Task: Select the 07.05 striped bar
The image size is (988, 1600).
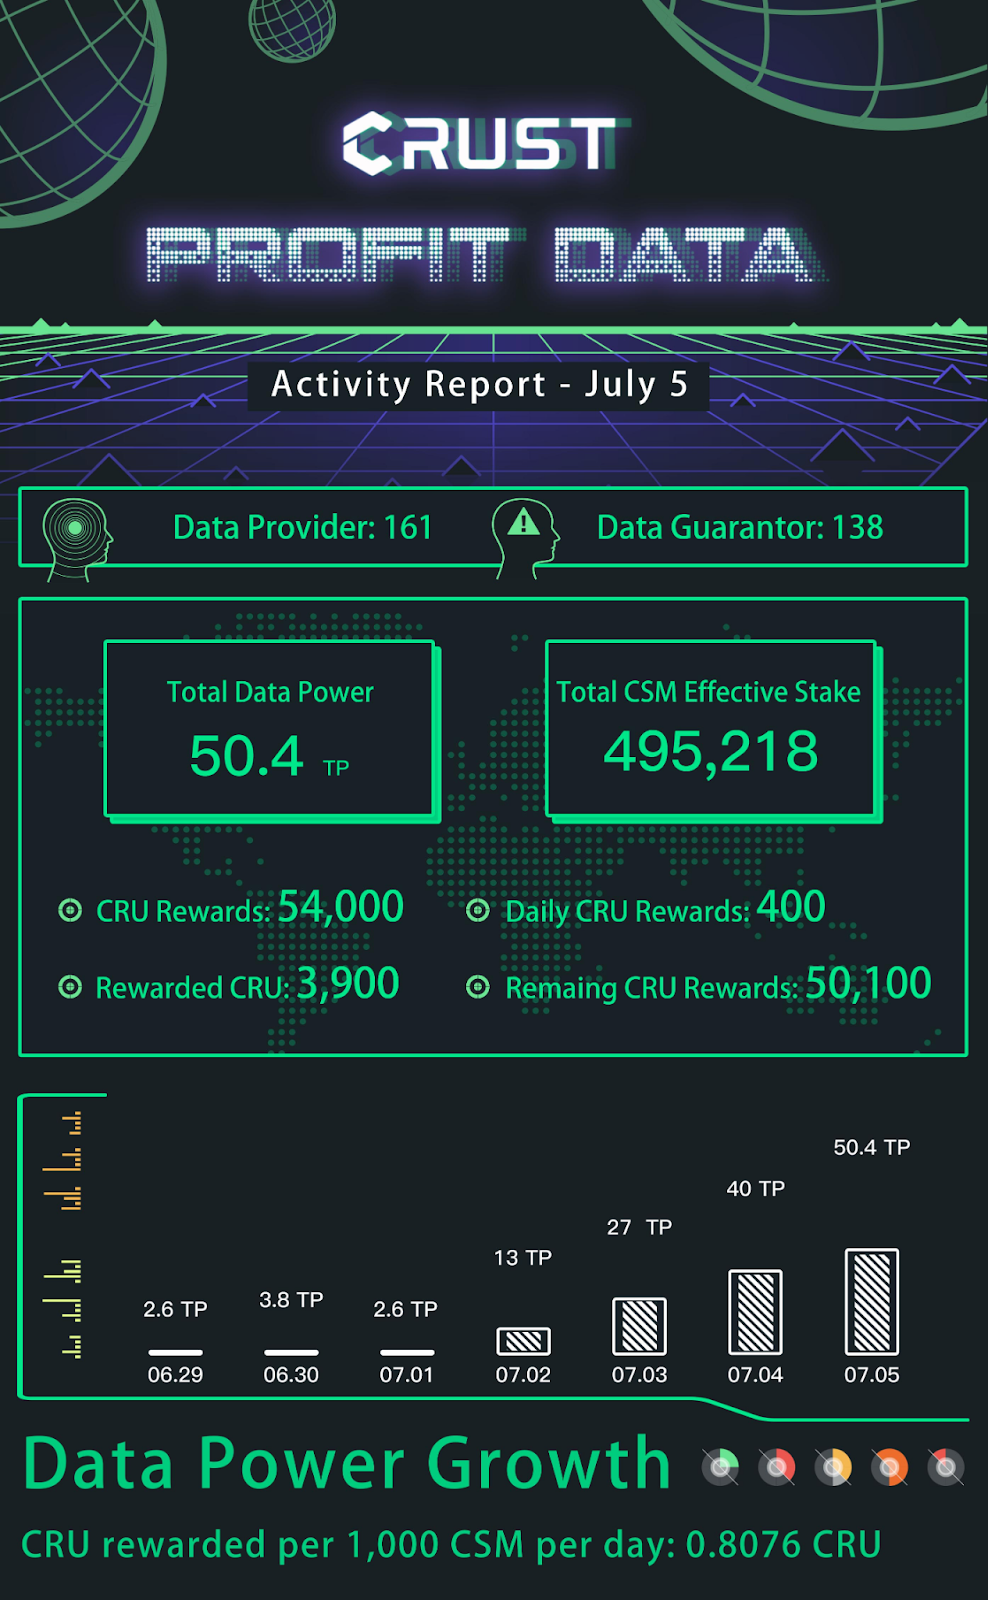Action: pos(871,1302)
